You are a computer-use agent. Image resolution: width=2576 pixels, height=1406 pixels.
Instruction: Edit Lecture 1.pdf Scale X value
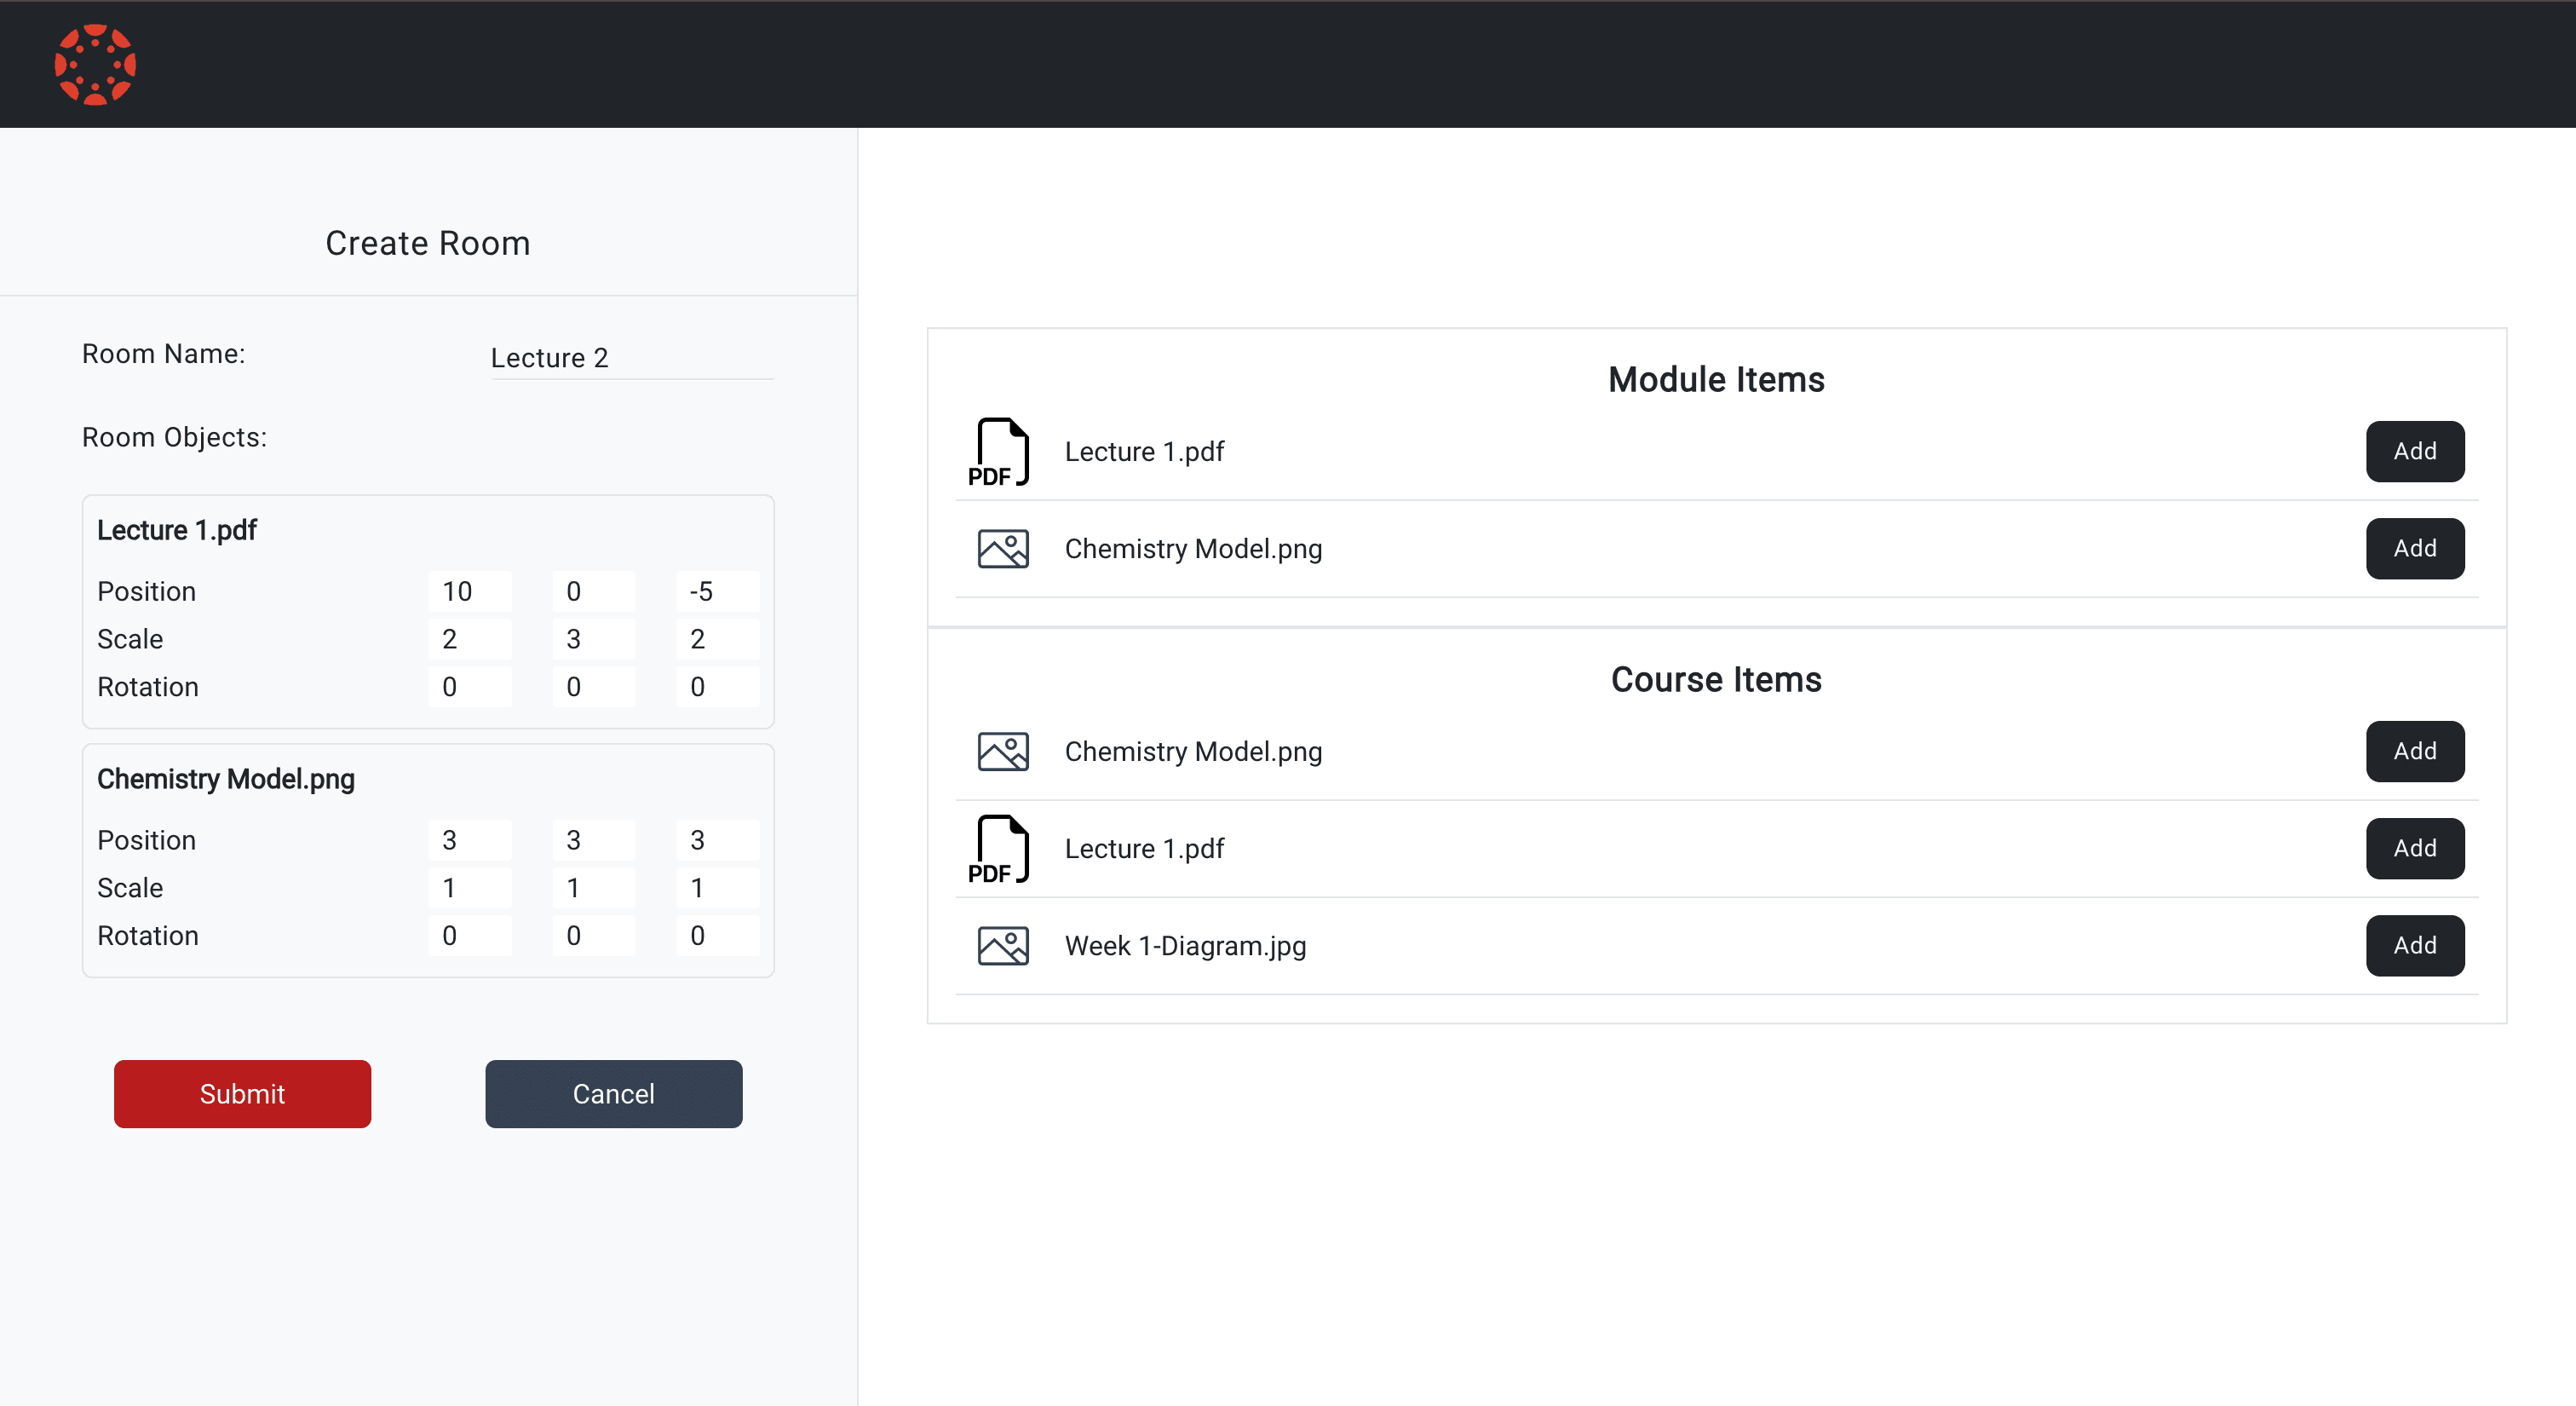[470, 639]
